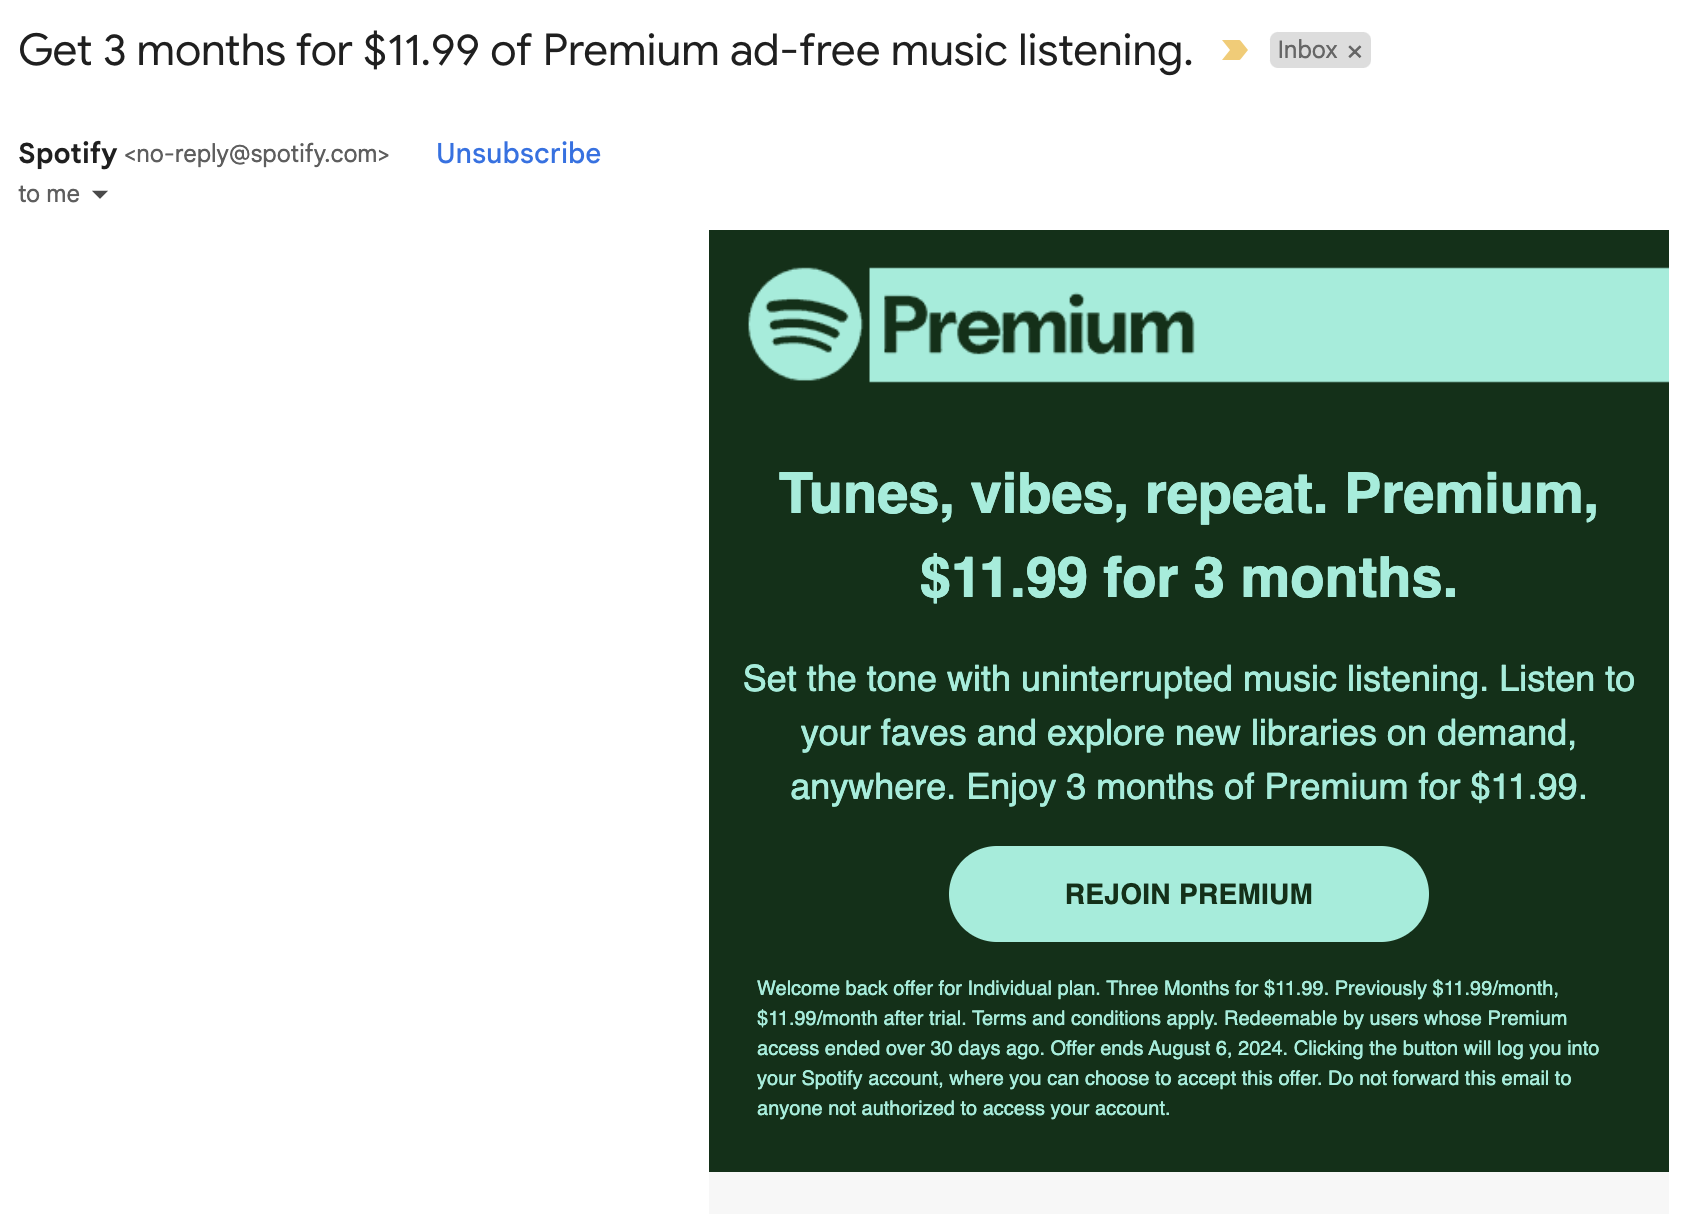The height and width of the screenshot is (1214, 1692).
Task: Click the email subject line heading
Action: tap(606, 51)
